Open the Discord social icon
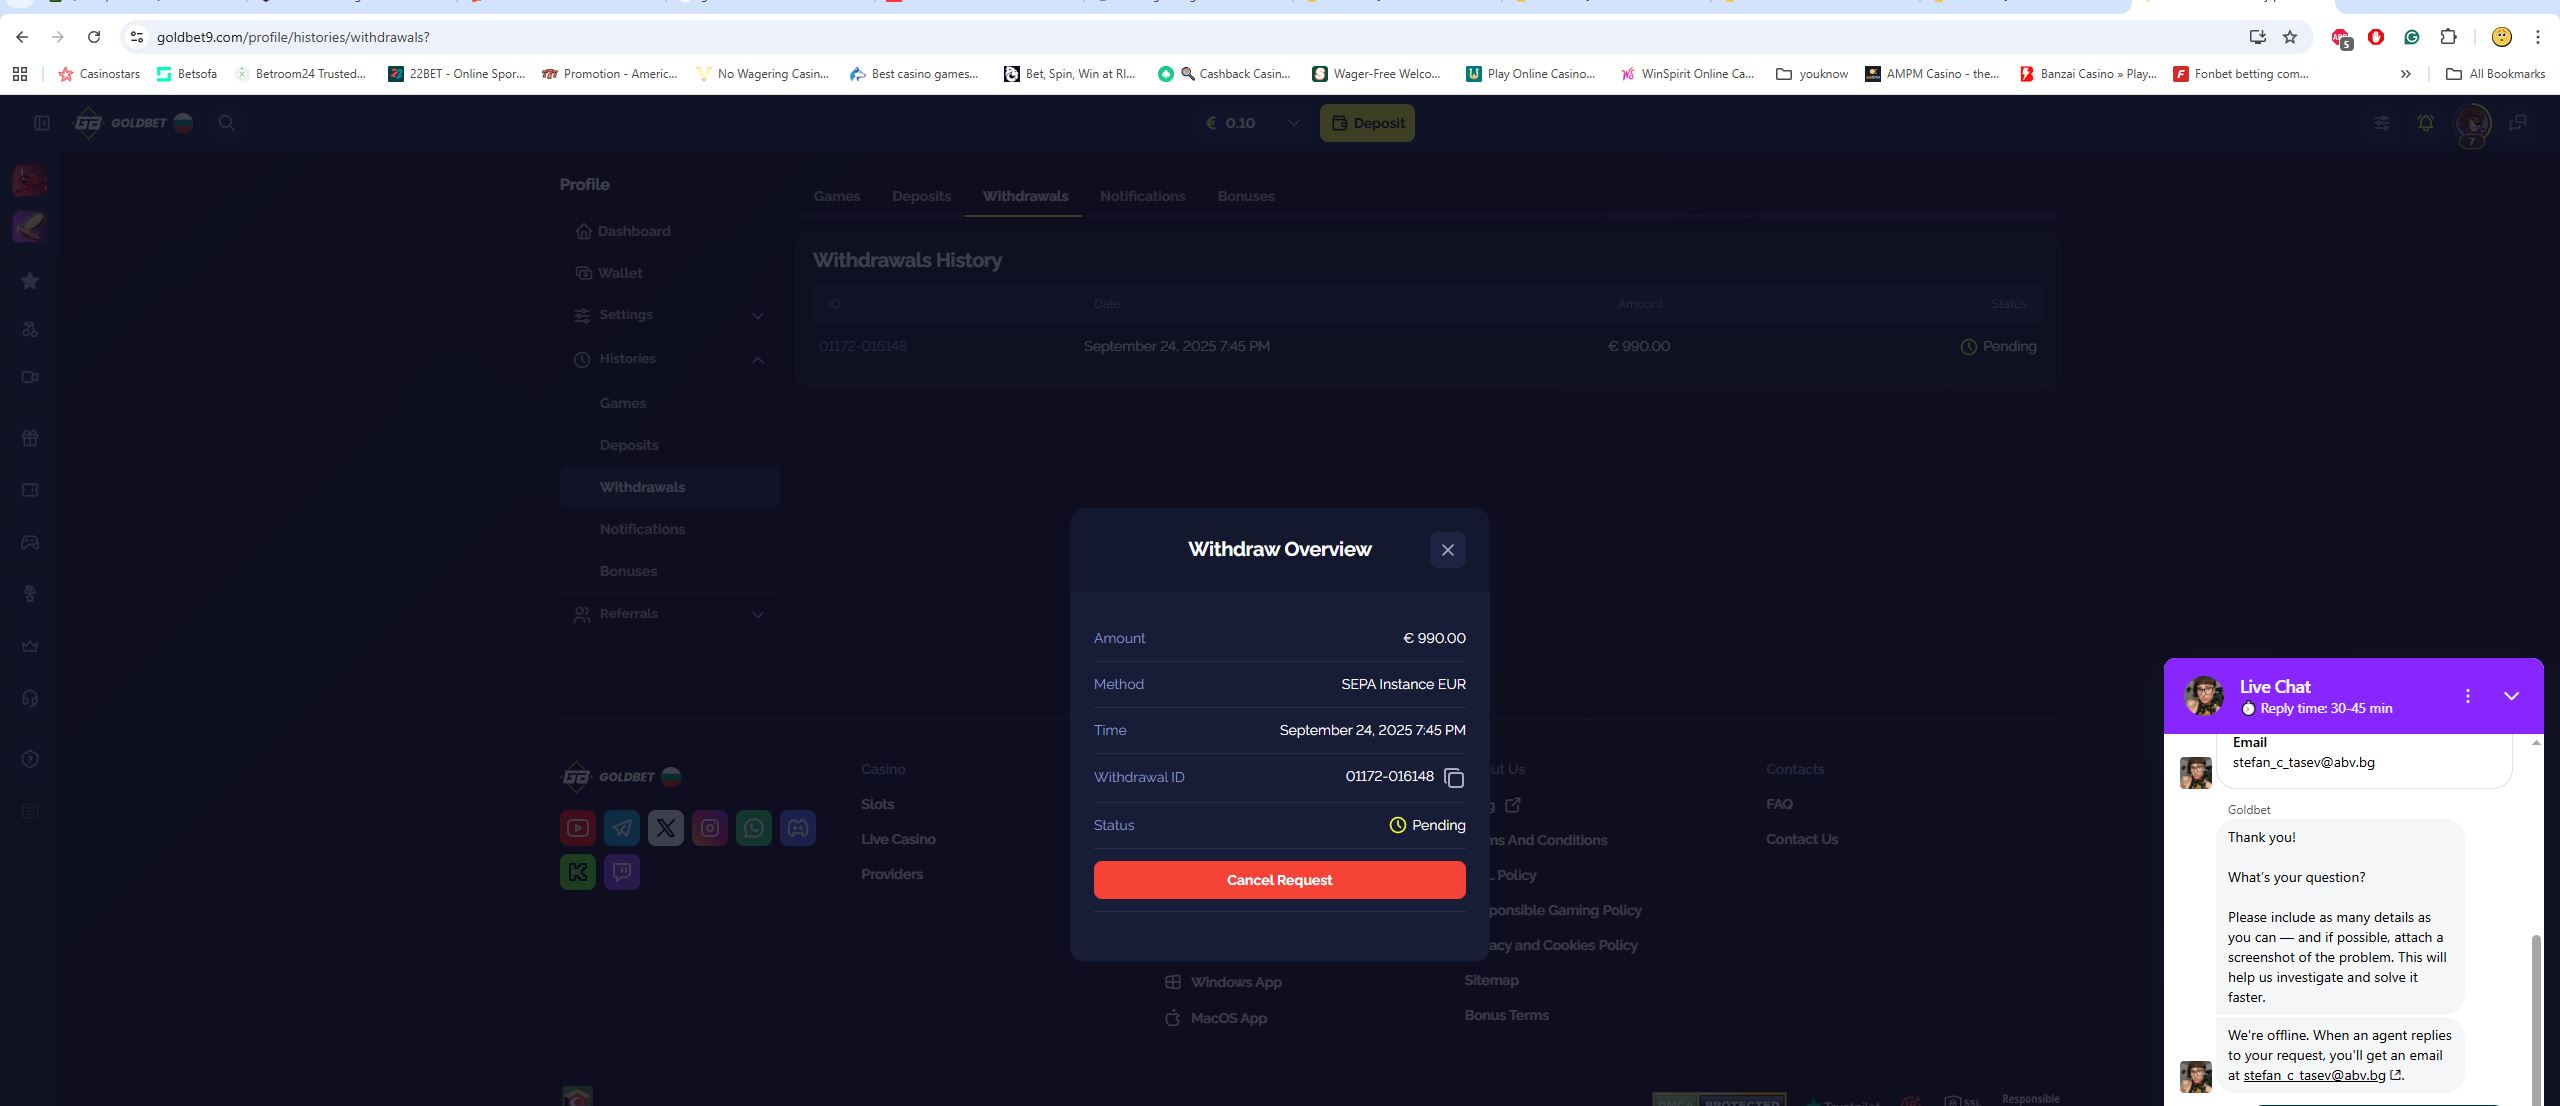This screenshot has width=2560, height=1106. 798,828
